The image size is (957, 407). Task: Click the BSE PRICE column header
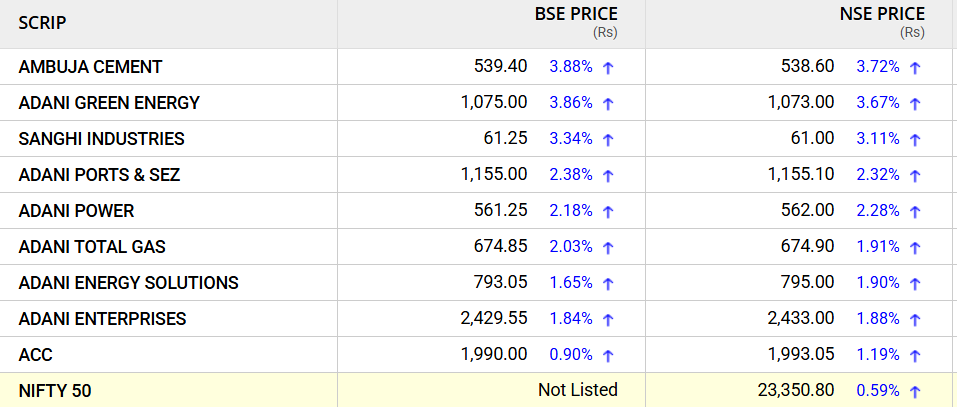[576, 14]
